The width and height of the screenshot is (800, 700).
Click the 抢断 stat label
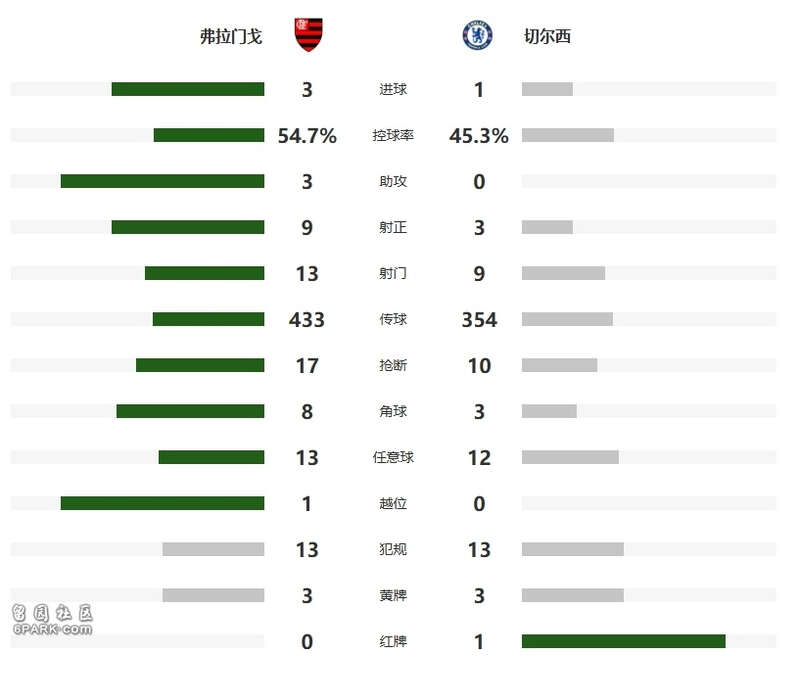[393, 365]
